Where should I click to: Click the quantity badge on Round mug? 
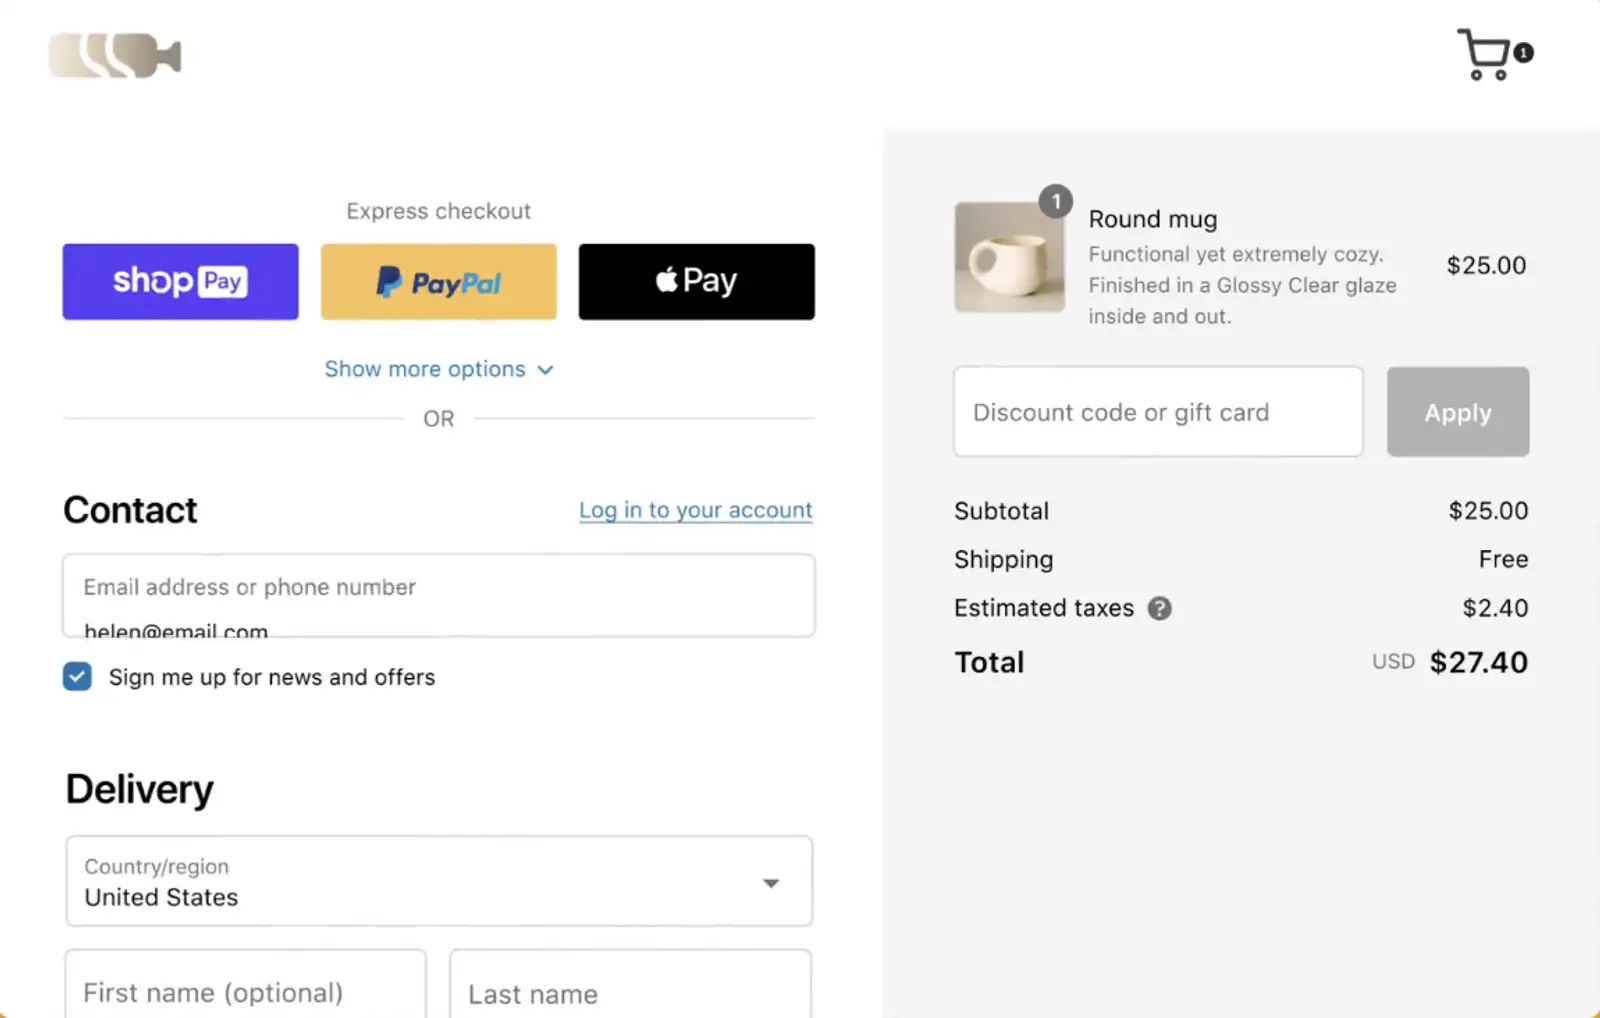tap(1056, 201)
